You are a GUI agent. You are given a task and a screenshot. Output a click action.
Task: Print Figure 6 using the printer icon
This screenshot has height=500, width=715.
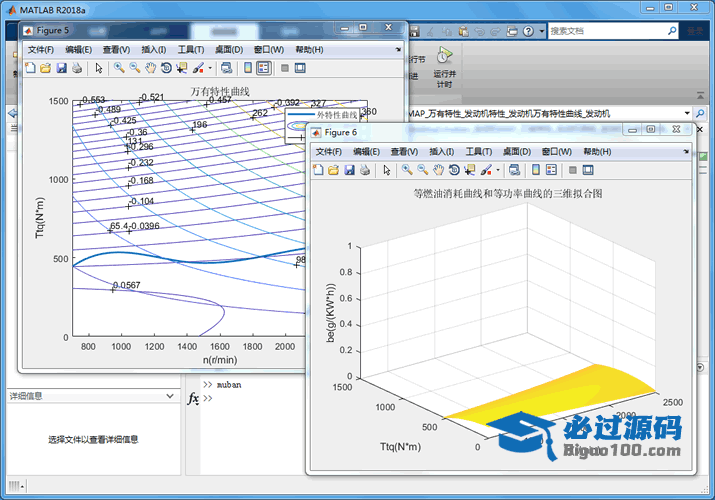point(366,170)
